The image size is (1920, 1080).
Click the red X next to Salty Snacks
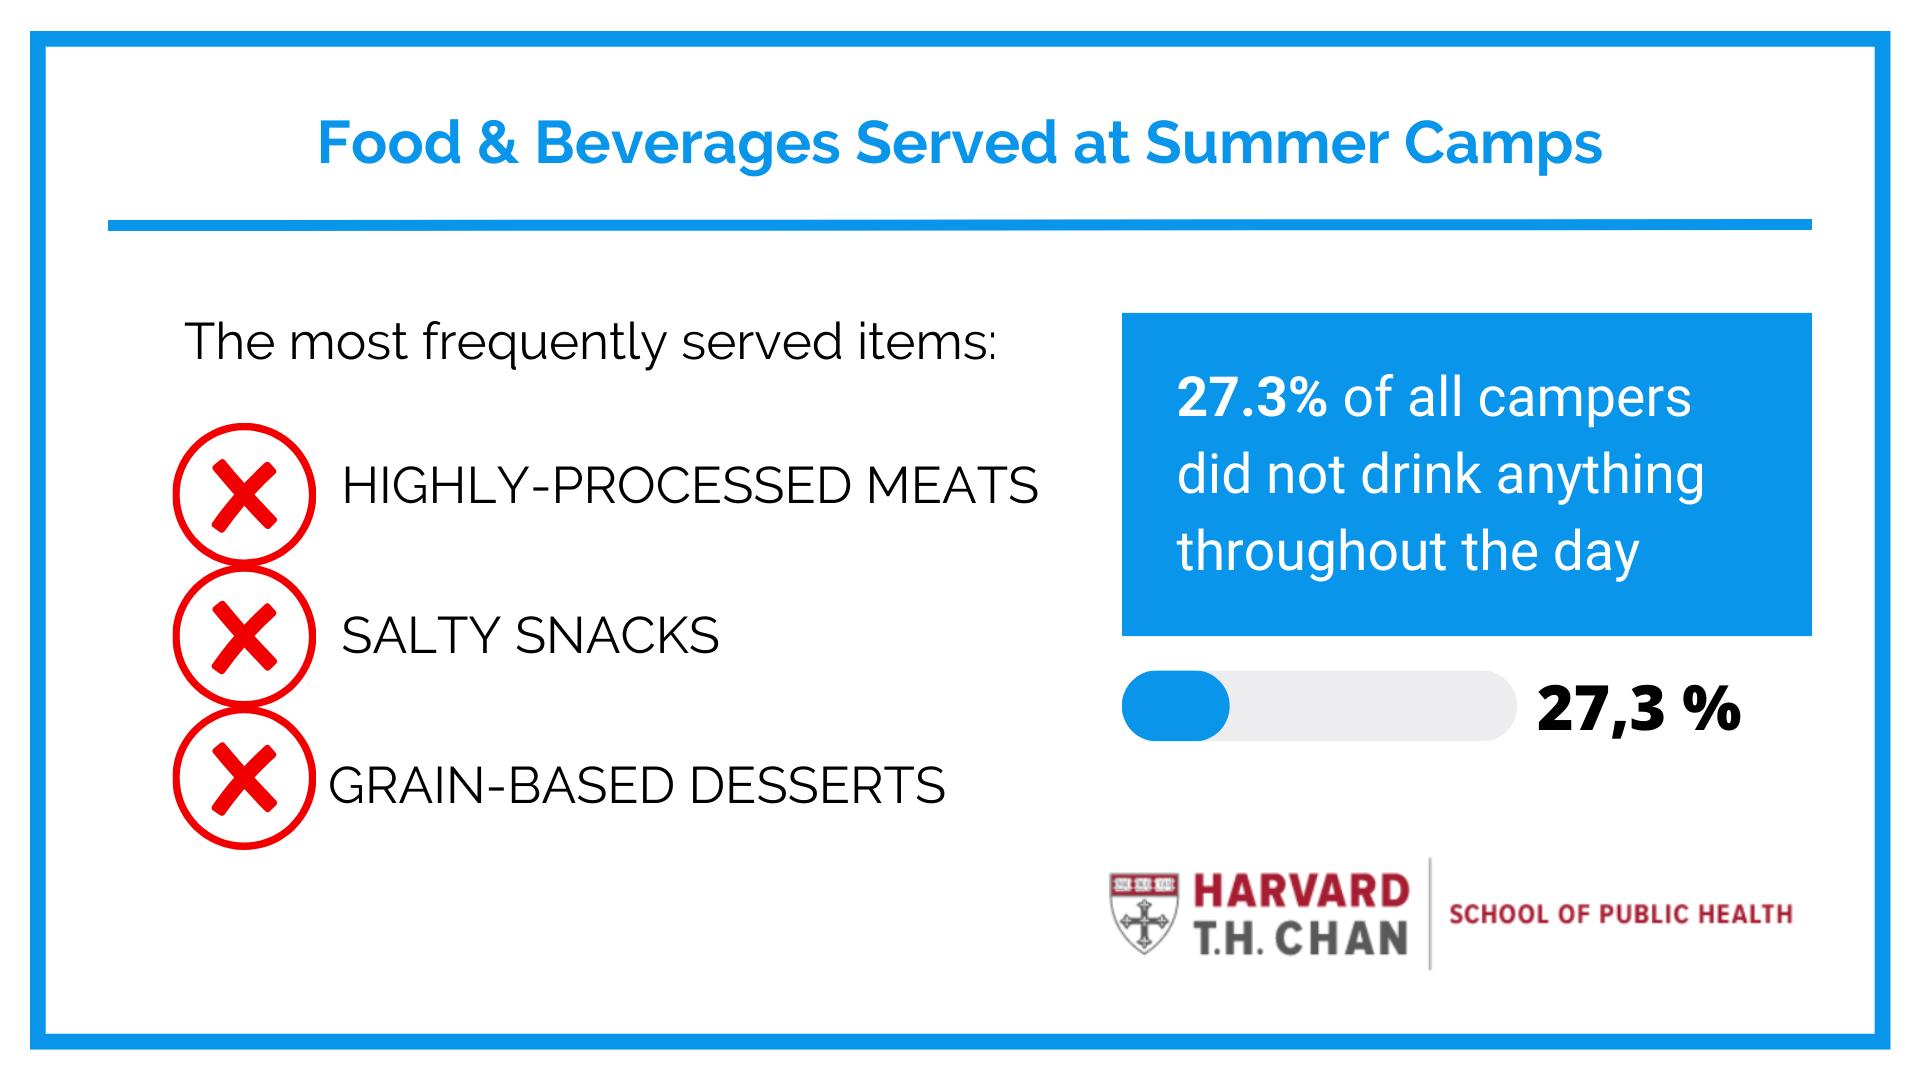click(x=244, y=637)
